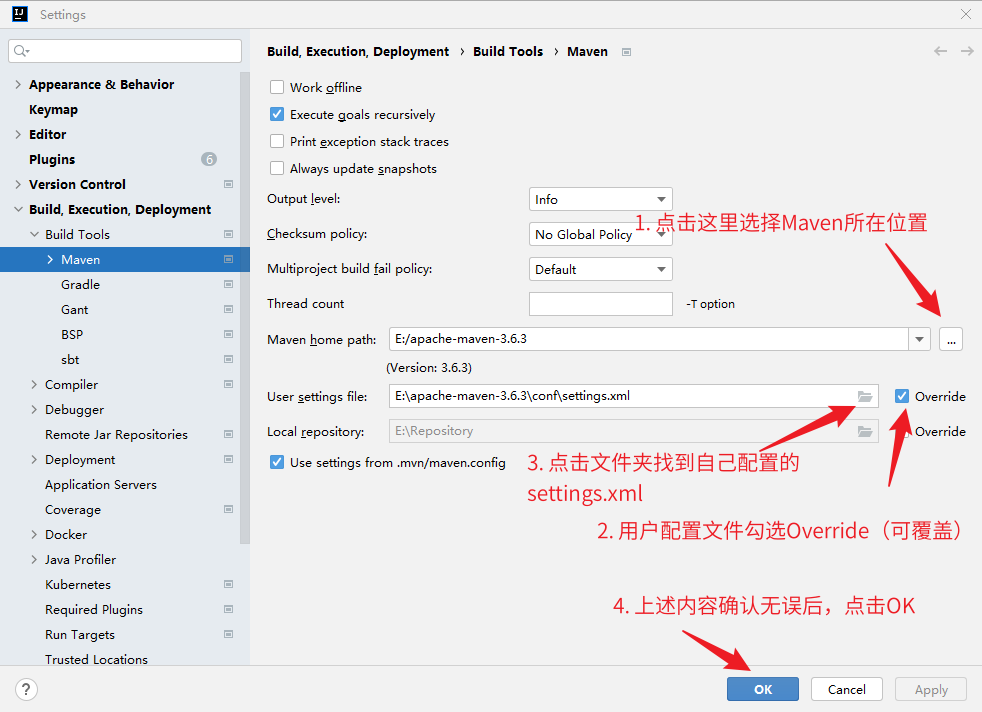
Task: Open the Keymap settings page
Action: tap(53, 109)
